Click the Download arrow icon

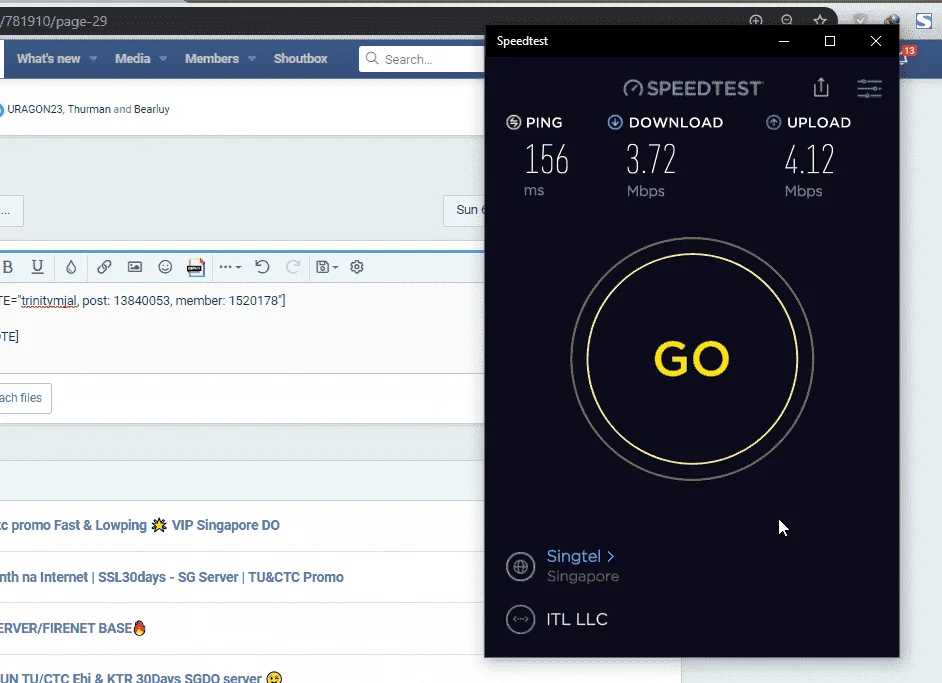(615, 123)
